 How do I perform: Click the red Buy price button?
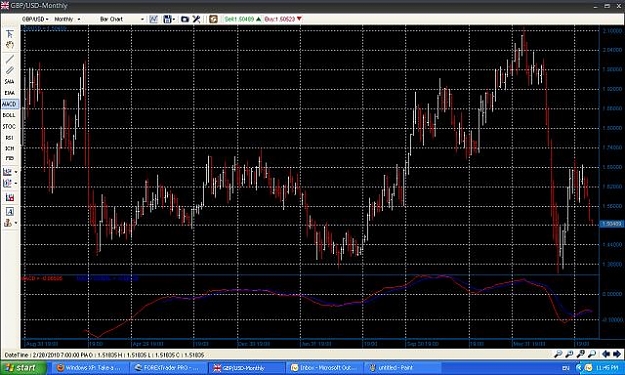[x=283, y=19]
